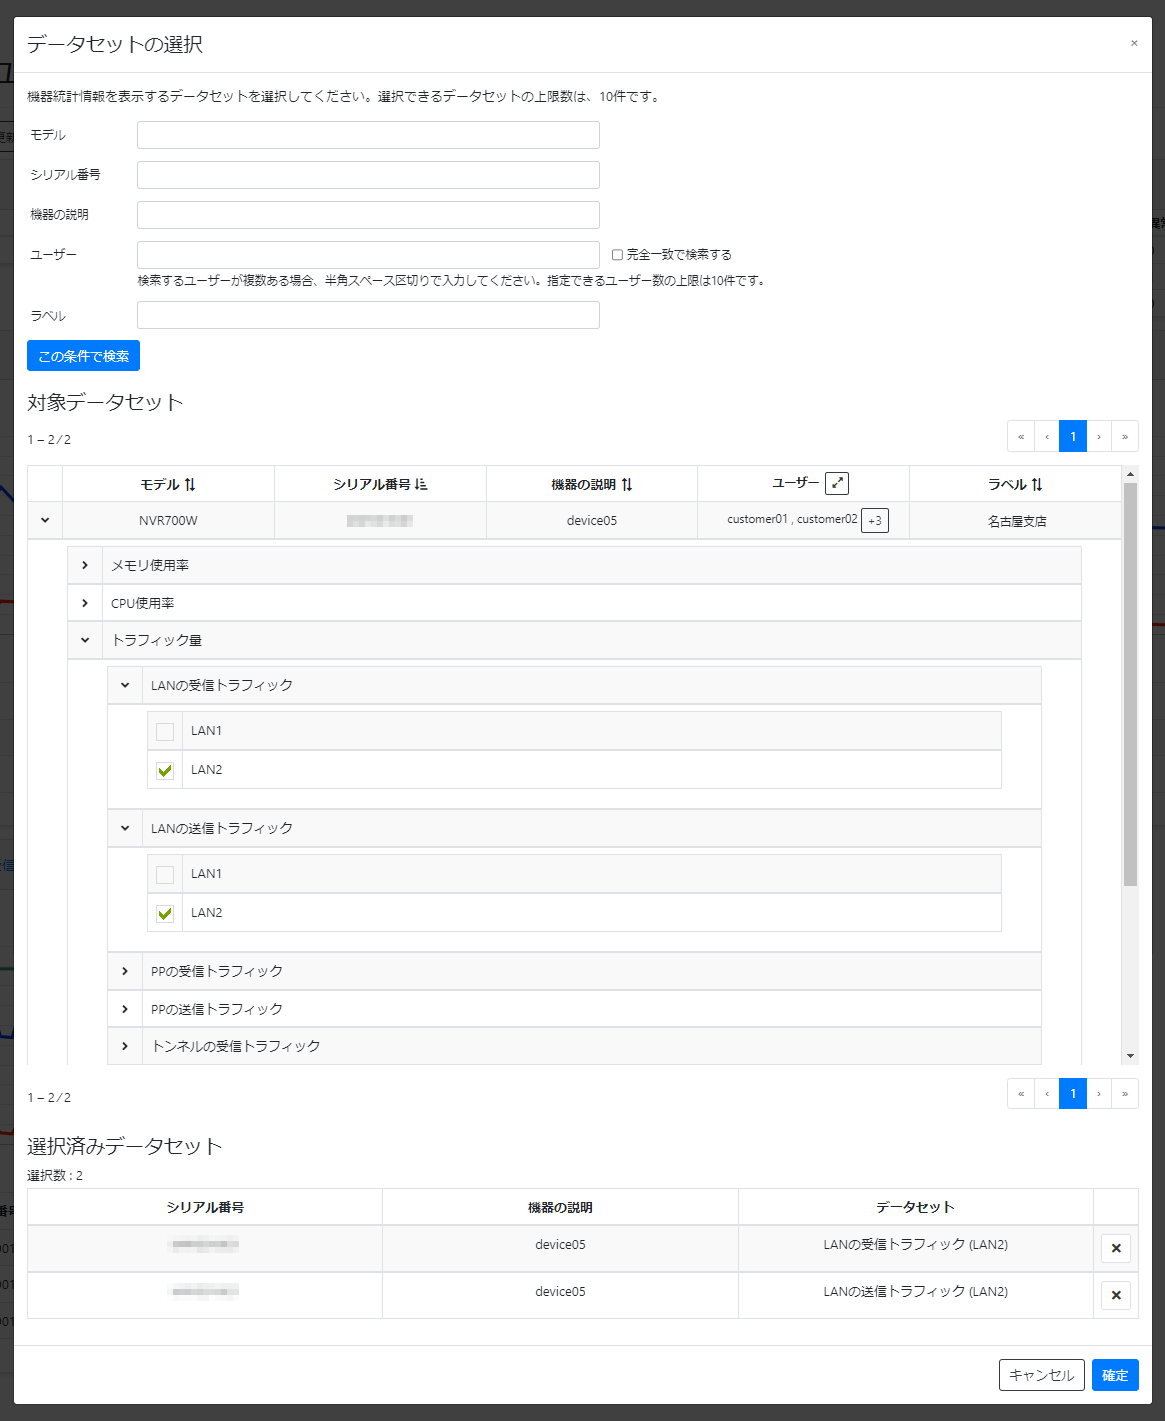
Task: Sort the モデル column
Action: (190, 483)
